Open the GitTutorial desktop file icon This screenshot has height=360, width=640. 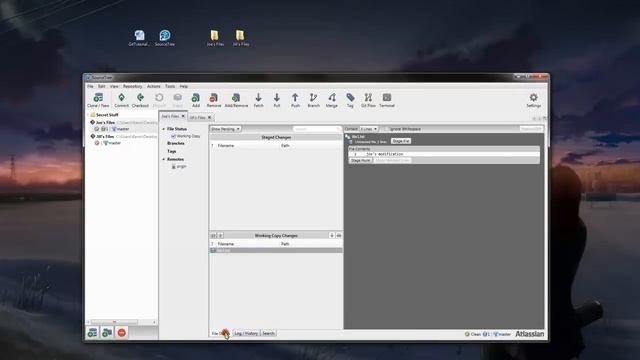139,38
